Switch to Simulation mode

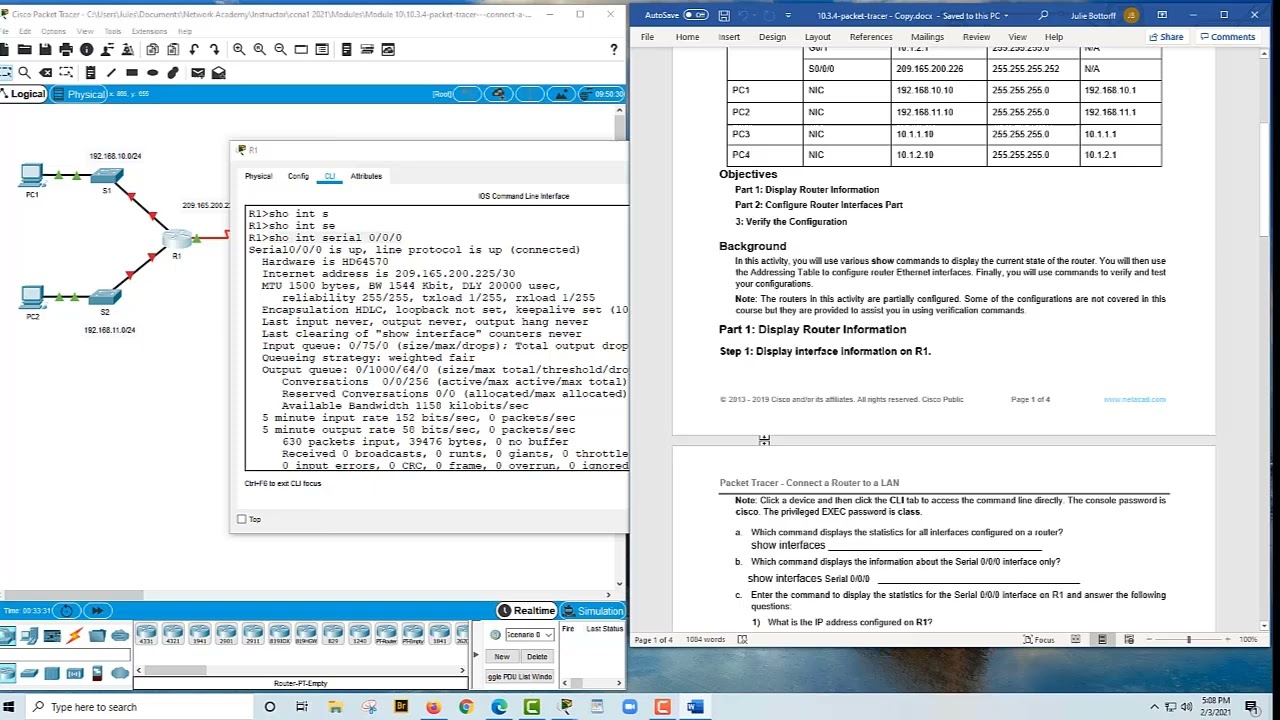[x=593, y=610]
